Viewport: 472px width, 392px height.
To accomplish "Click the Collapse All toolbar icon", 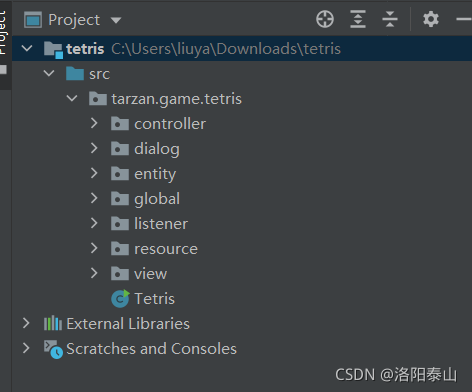I will coord(390,19).
